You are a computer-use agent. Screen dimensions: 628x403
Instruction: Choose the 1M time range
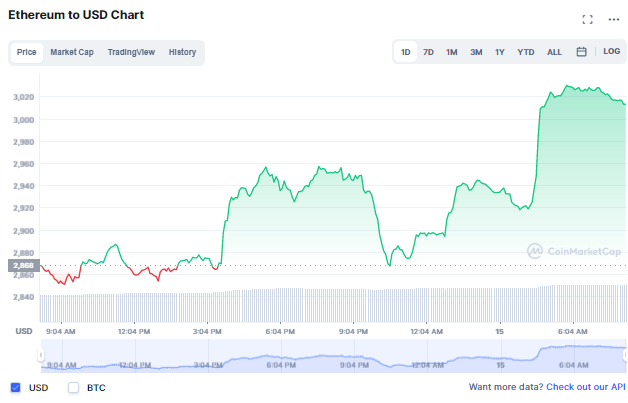coord(452,52)
